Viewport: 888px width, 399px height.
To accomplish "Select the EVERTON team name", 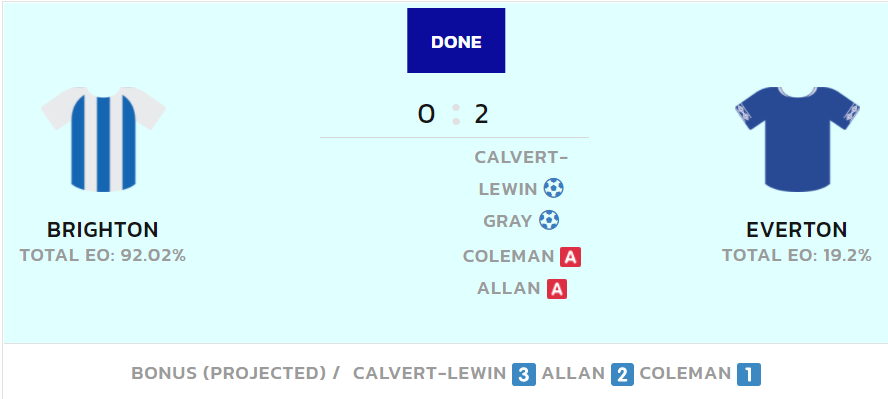I will (797, 230).
